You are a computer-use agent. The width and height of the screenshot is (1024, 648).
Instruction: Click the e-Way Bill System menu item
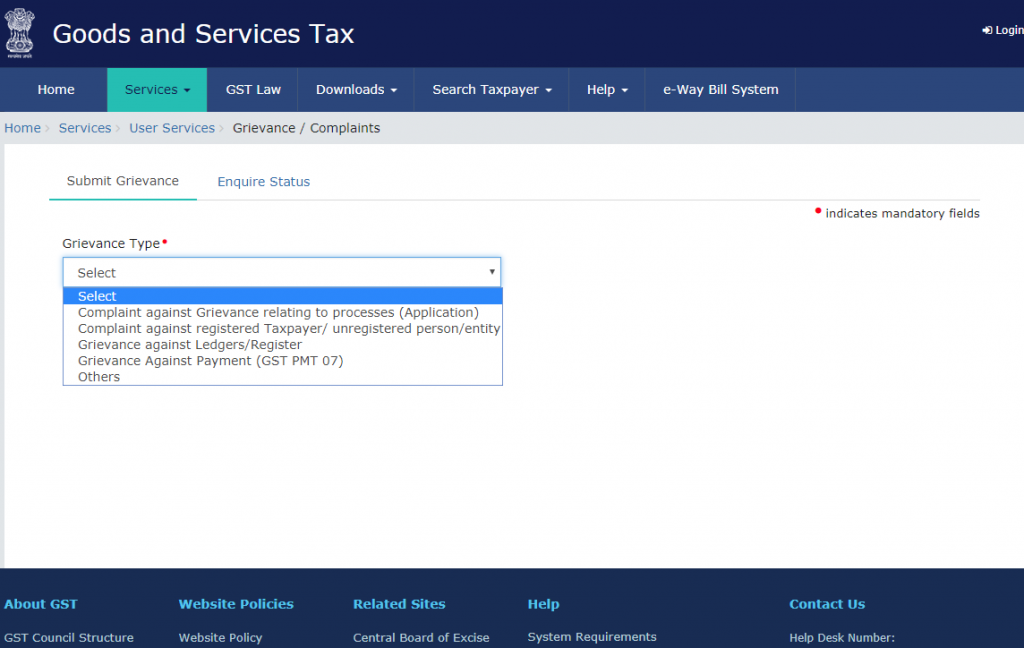(720, 89)
